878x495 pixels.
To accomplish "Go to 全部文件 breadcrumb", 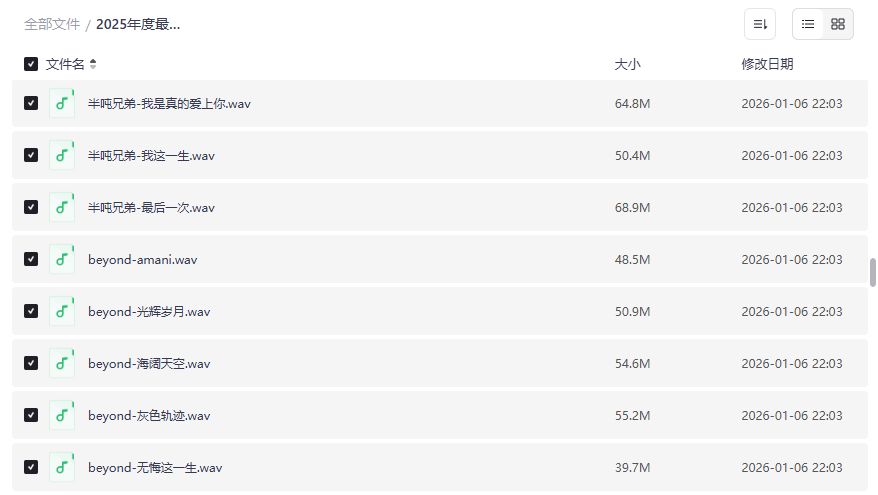I will click(52, 24).
